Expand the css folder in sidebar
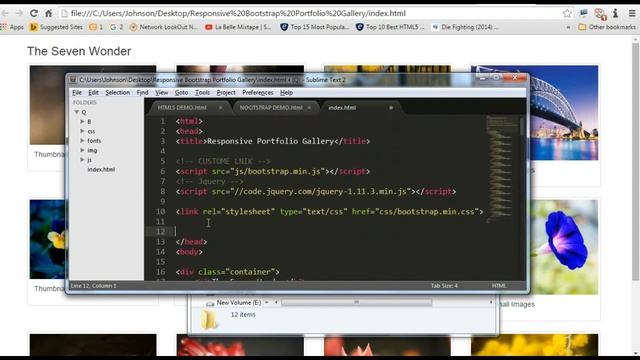The height and width of the screenshot is (360, 640). coord(82,131)
